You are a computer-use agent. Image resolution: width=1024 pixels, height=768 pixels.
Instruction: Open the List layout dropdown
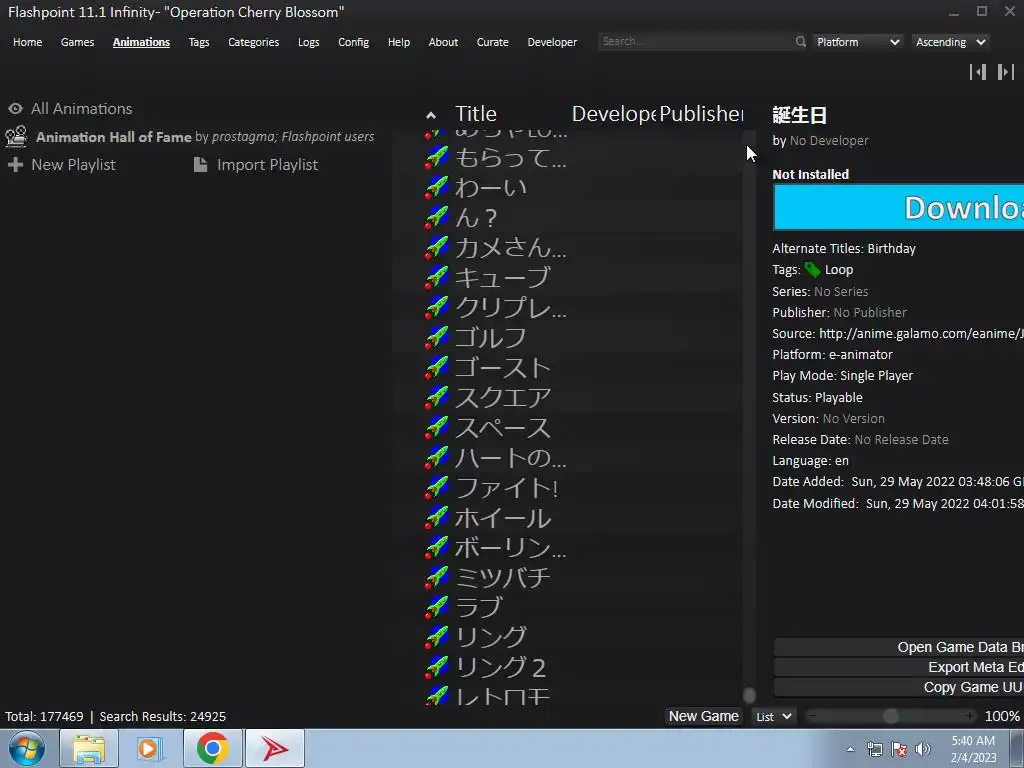tap(774, 716)
